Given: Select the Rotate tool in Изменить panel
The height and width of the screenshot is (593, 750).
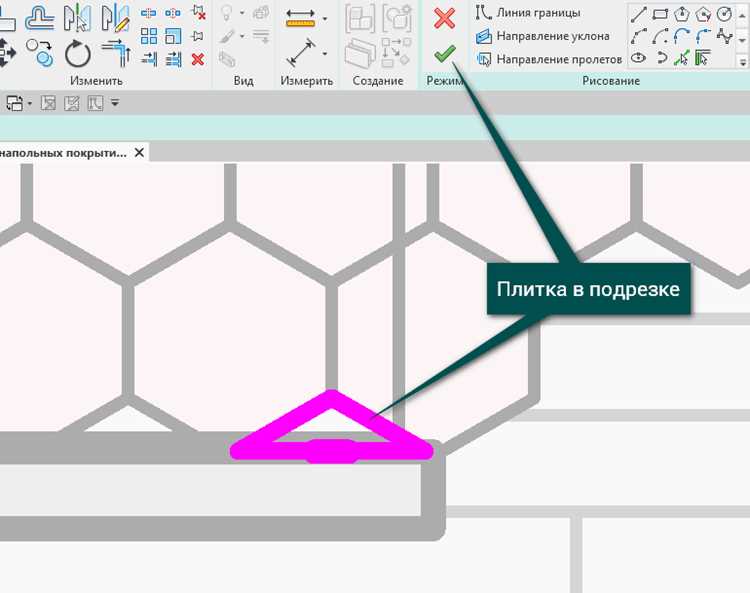Looking at the screenshot, I should coord(77,54).
